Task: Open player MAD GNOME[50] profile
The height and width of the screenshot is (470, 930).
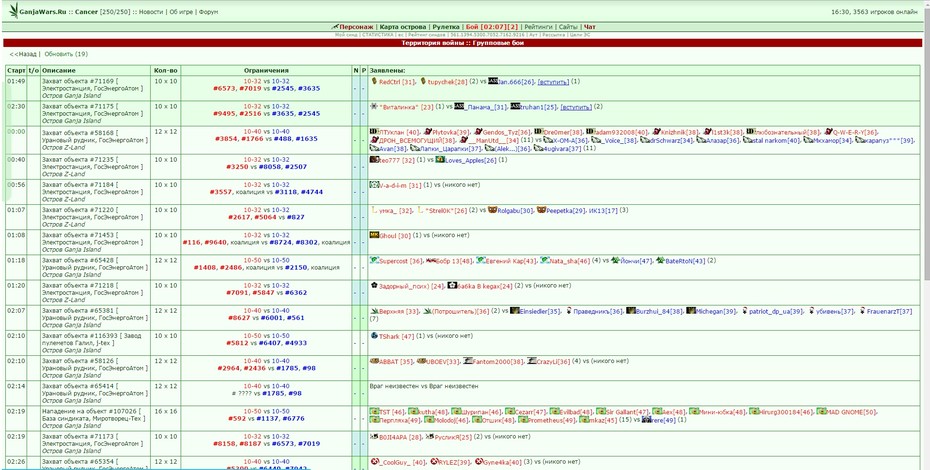Action: point(852,411)
